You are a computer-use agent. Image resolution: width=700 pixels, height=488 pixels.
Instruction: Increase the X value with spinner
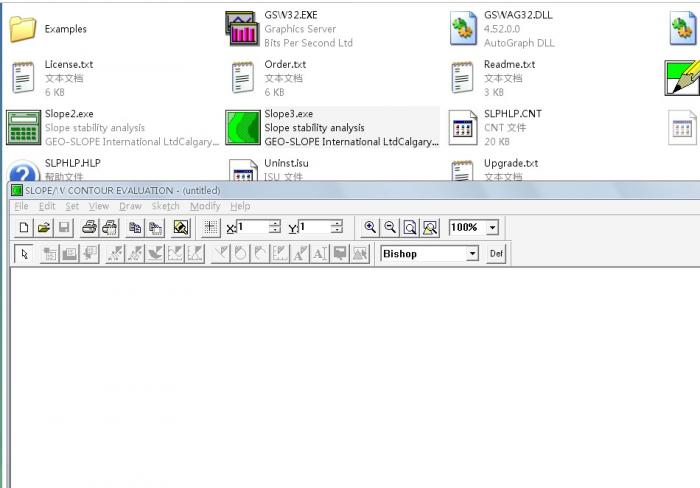click(x=274, y=224)
